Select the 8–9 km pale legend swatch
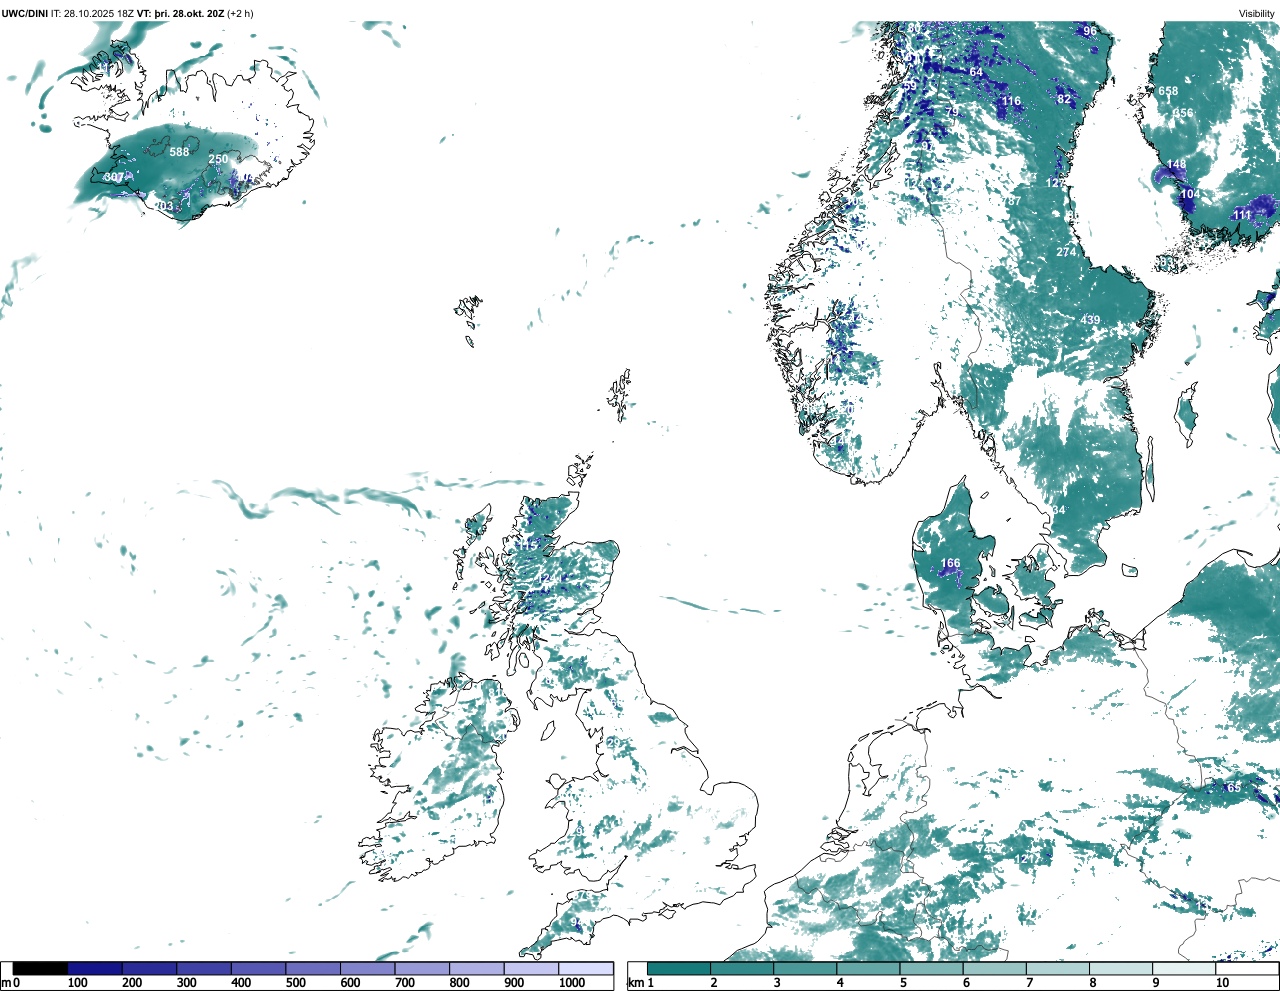Viewport: 1280px width, 991px height. tap(1120, 968)
